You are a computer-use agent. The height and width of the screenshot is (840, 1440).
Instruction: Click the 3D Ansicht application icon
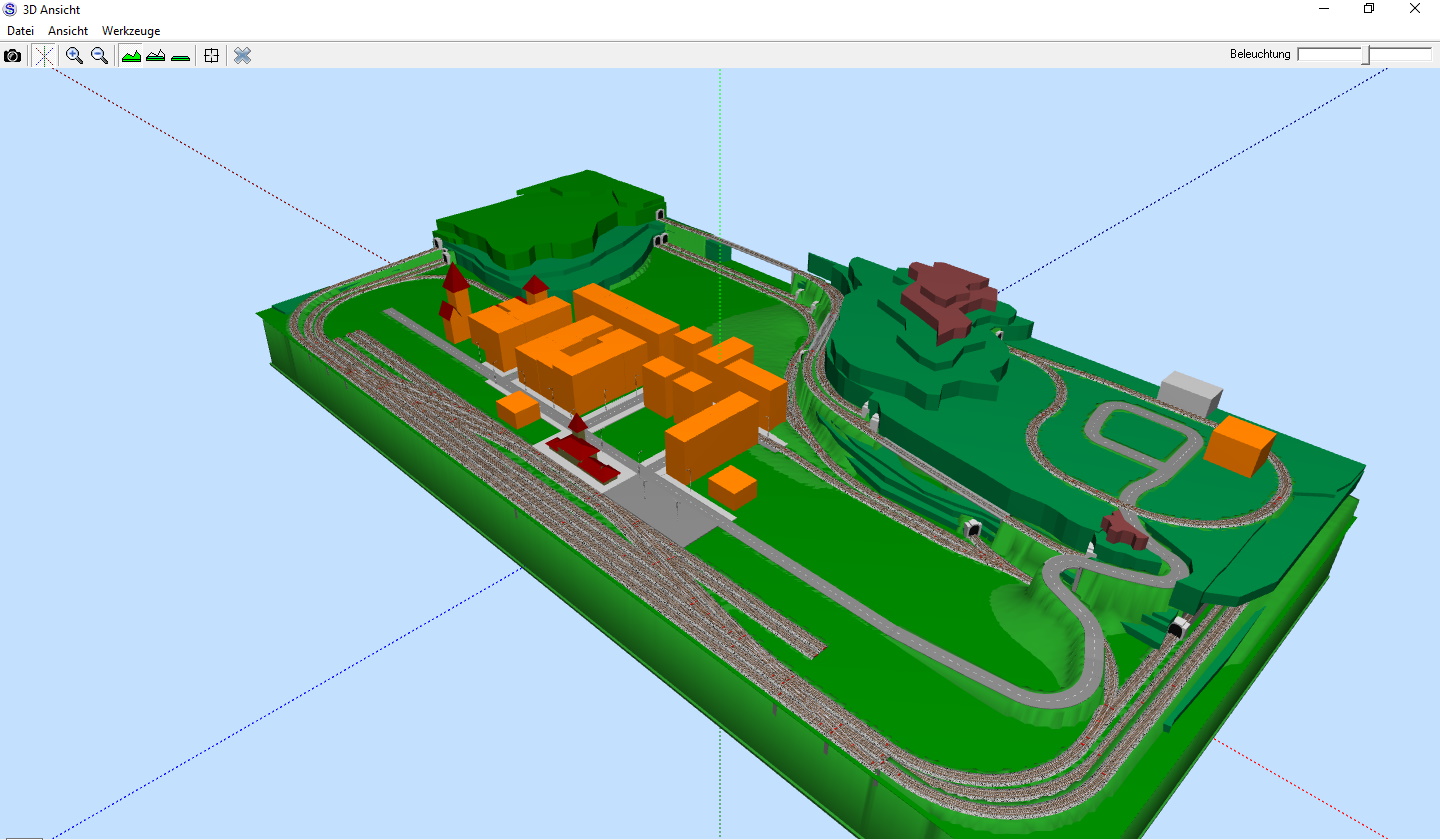pyautogui.click(x=10, y=9)
